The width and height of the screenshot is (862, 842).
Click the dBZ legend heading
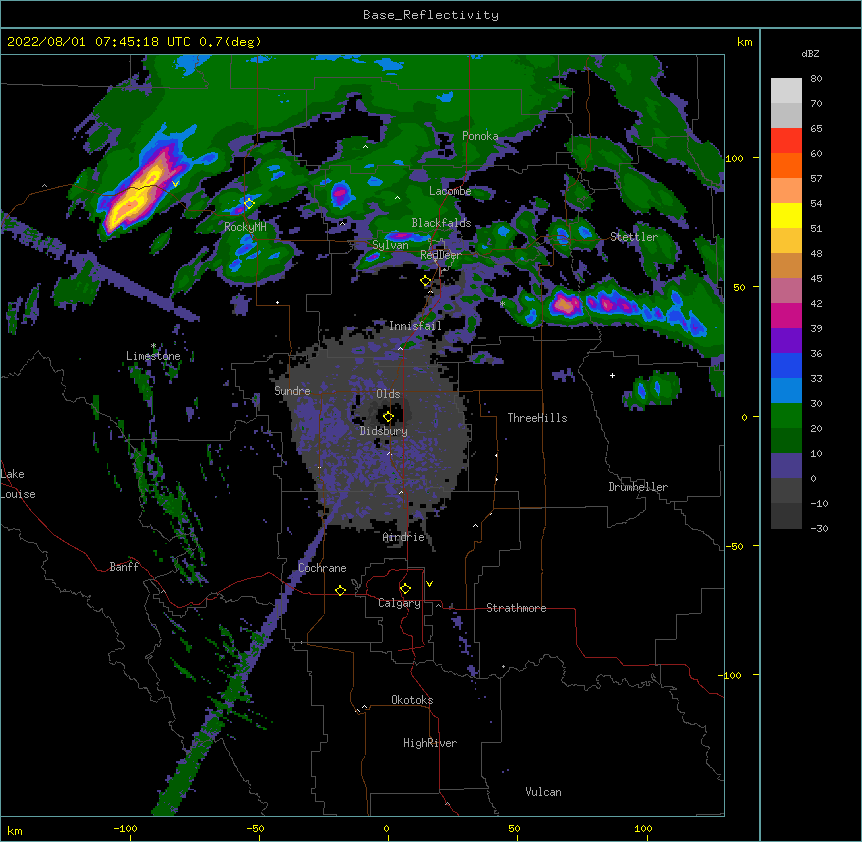coord(810,53)
